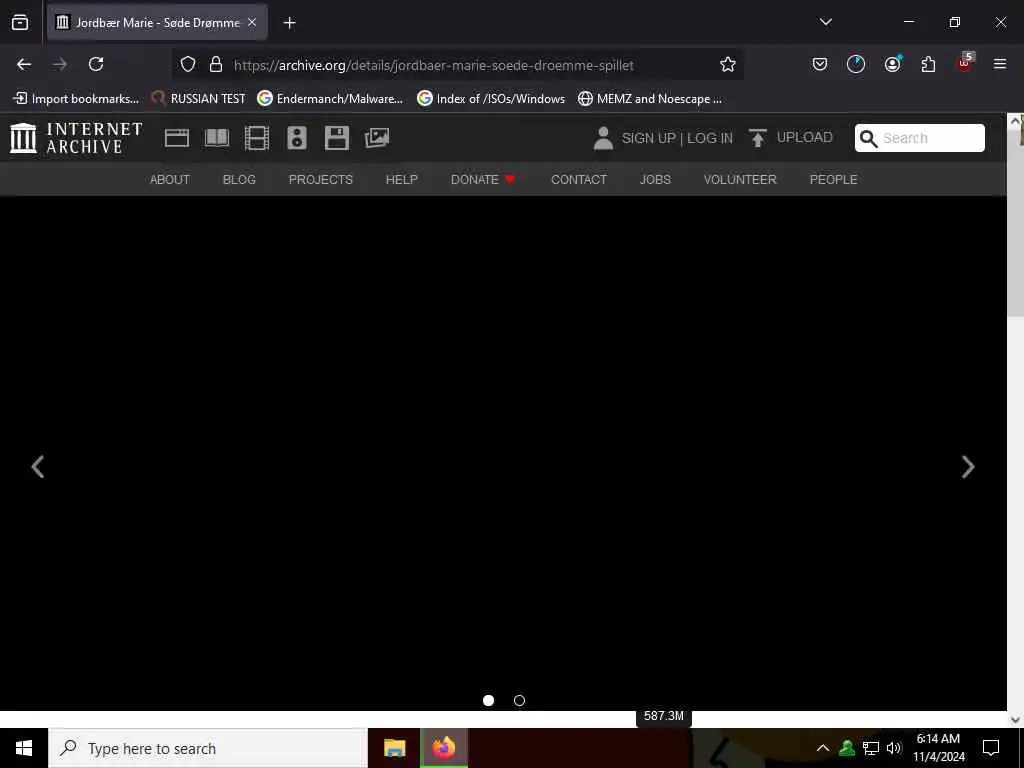Open the Index of /ISOs/Windows bookmark
Viewport: 1024px width, 768px height.
491,99
